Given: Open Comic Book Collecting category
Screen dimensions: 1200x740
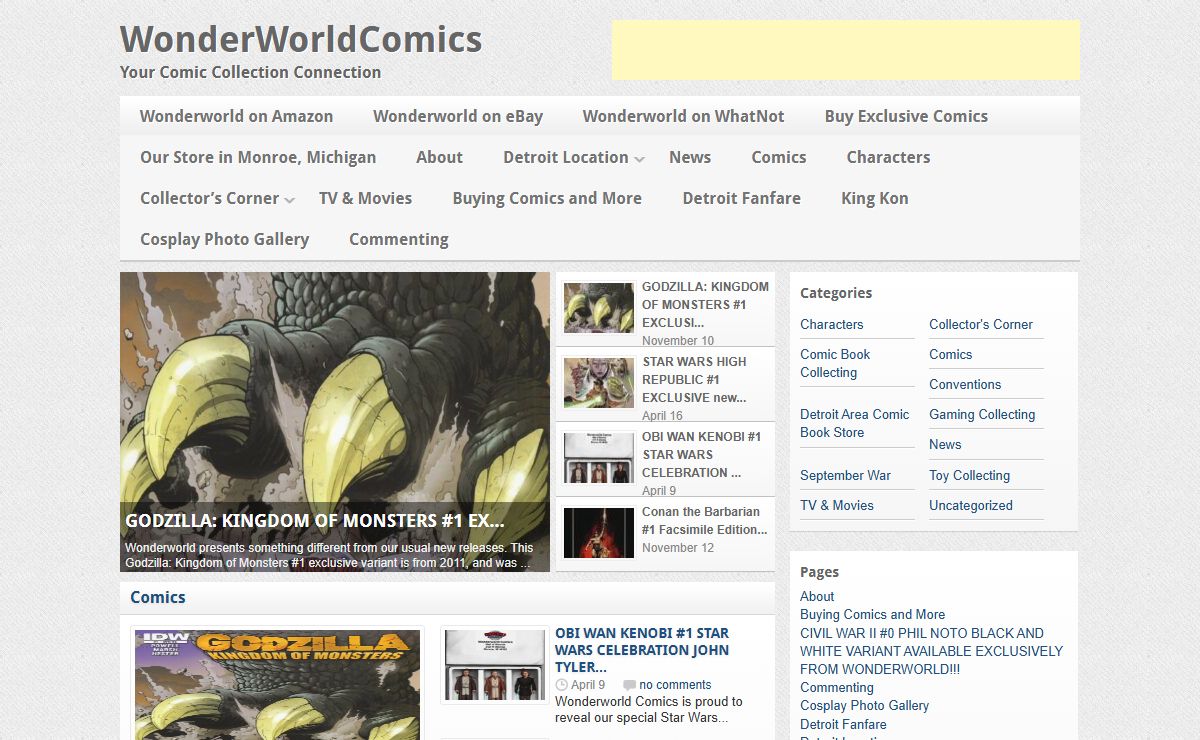Looking at the screenshot, I should pos(835,363).
